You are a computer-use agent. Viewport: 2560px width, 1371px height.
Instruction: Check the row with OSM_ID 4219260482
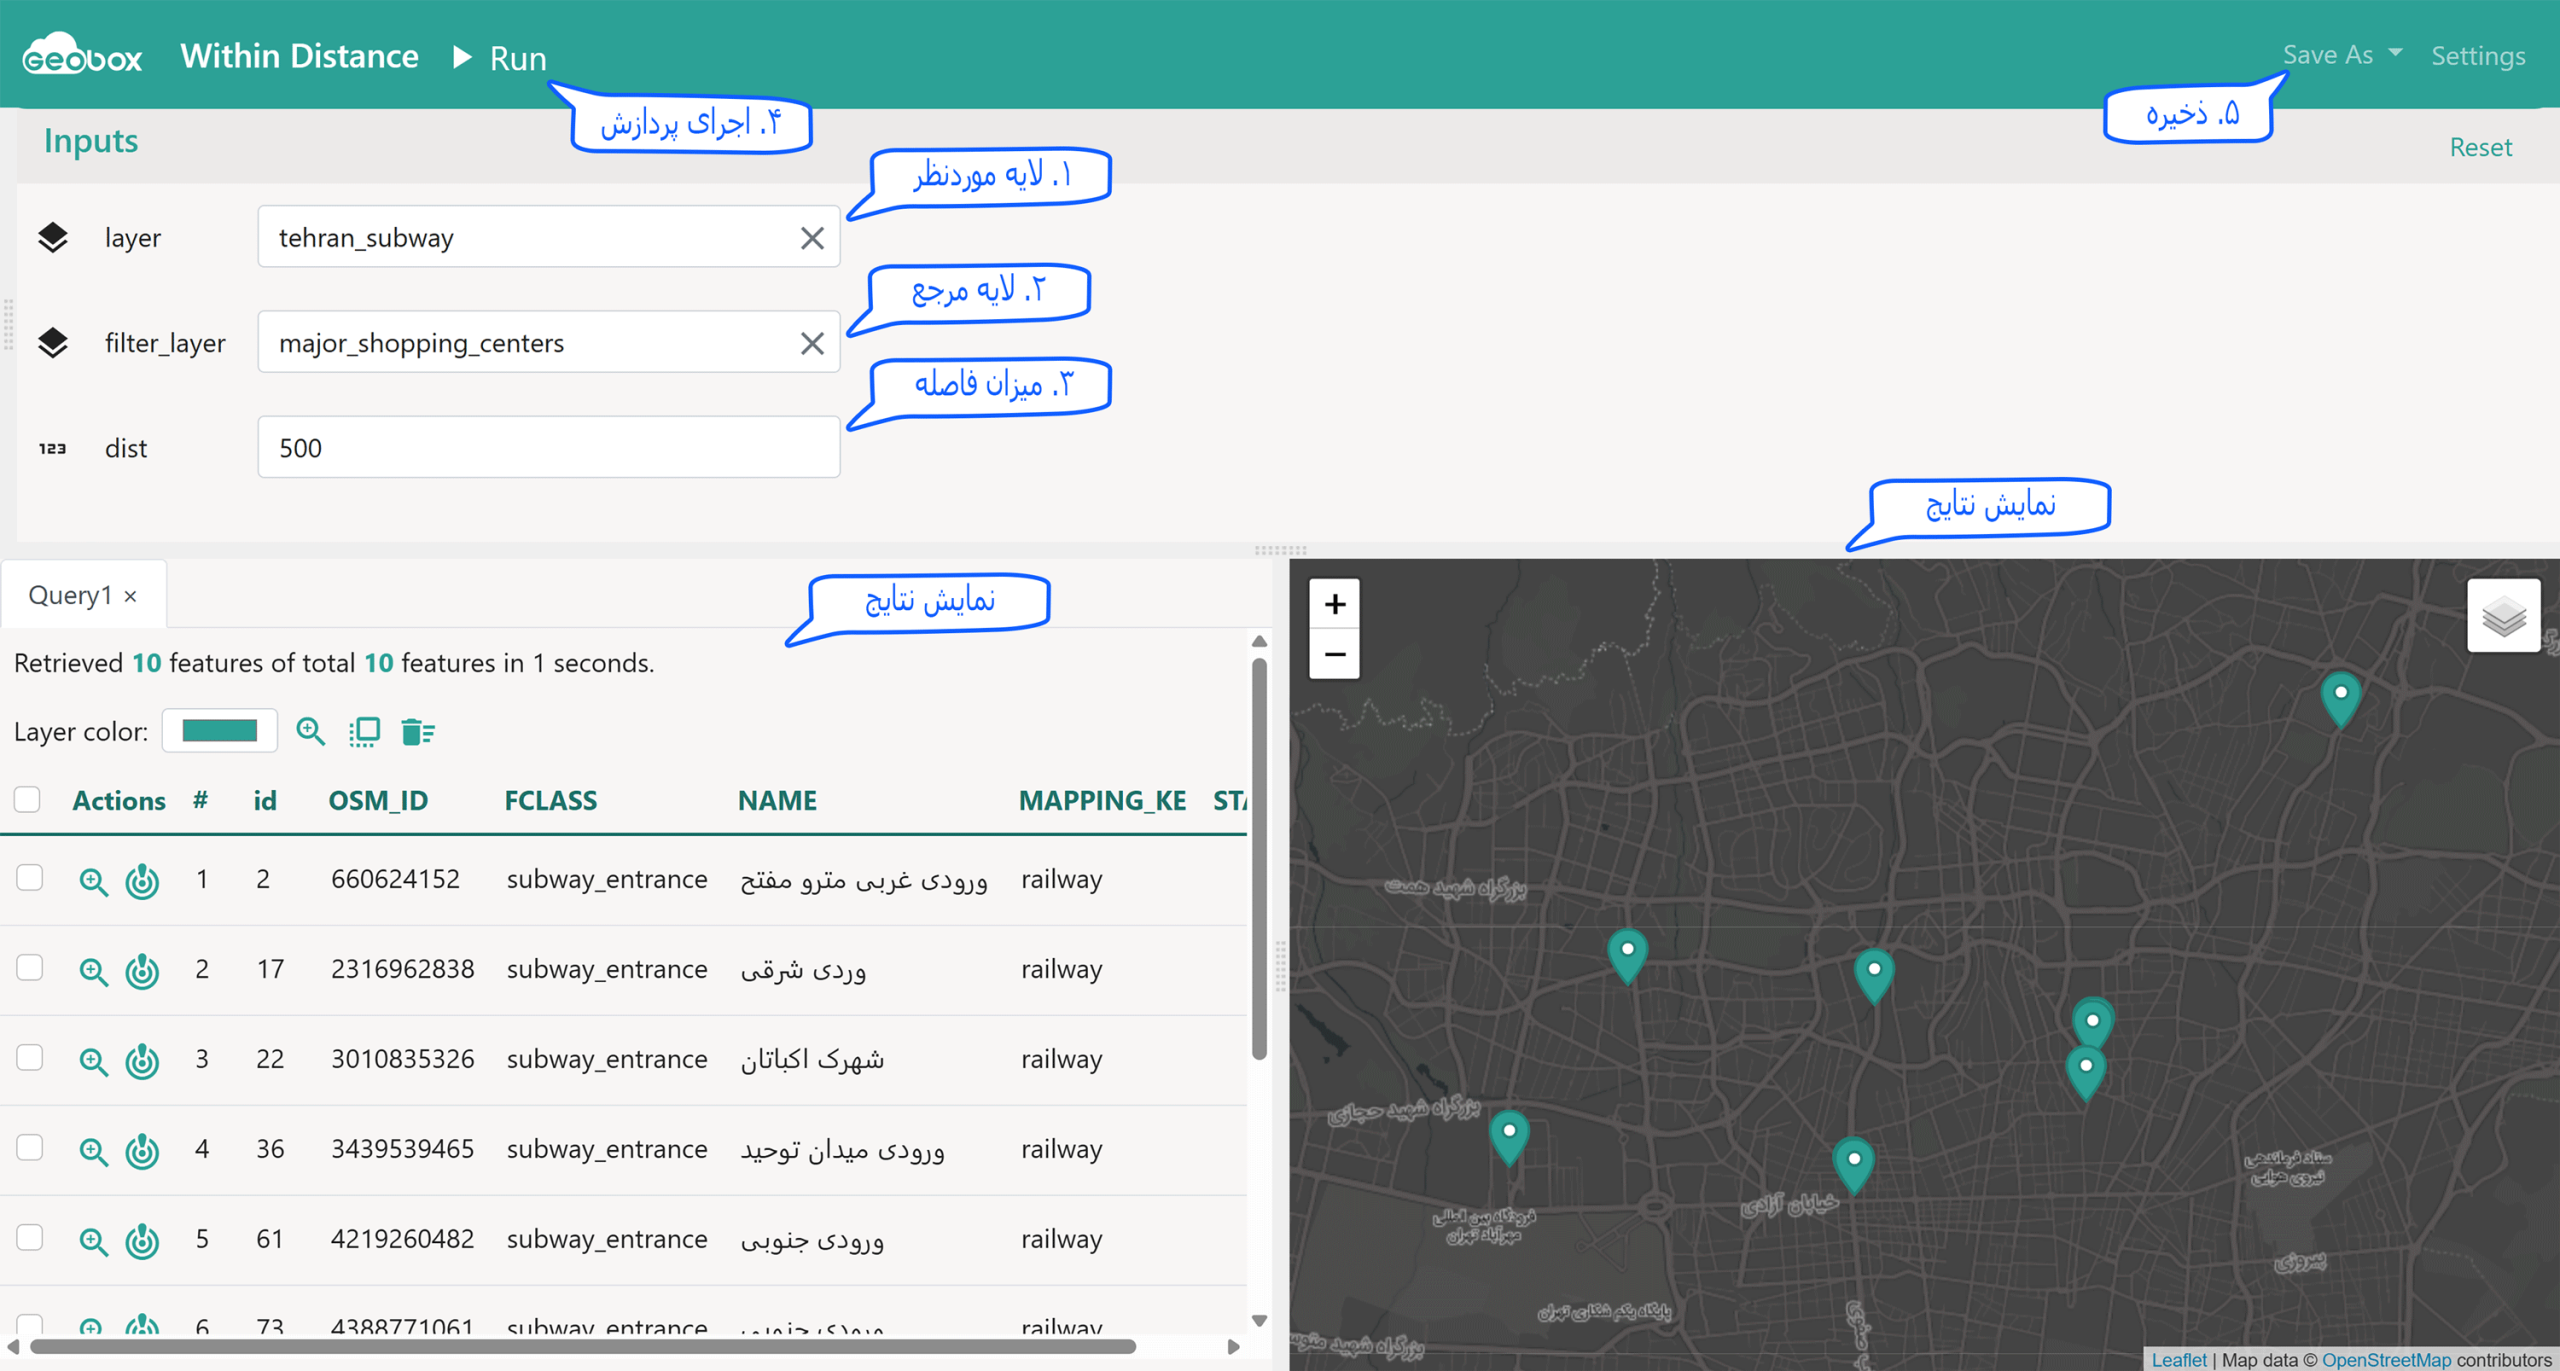[x=30, y=1238]
